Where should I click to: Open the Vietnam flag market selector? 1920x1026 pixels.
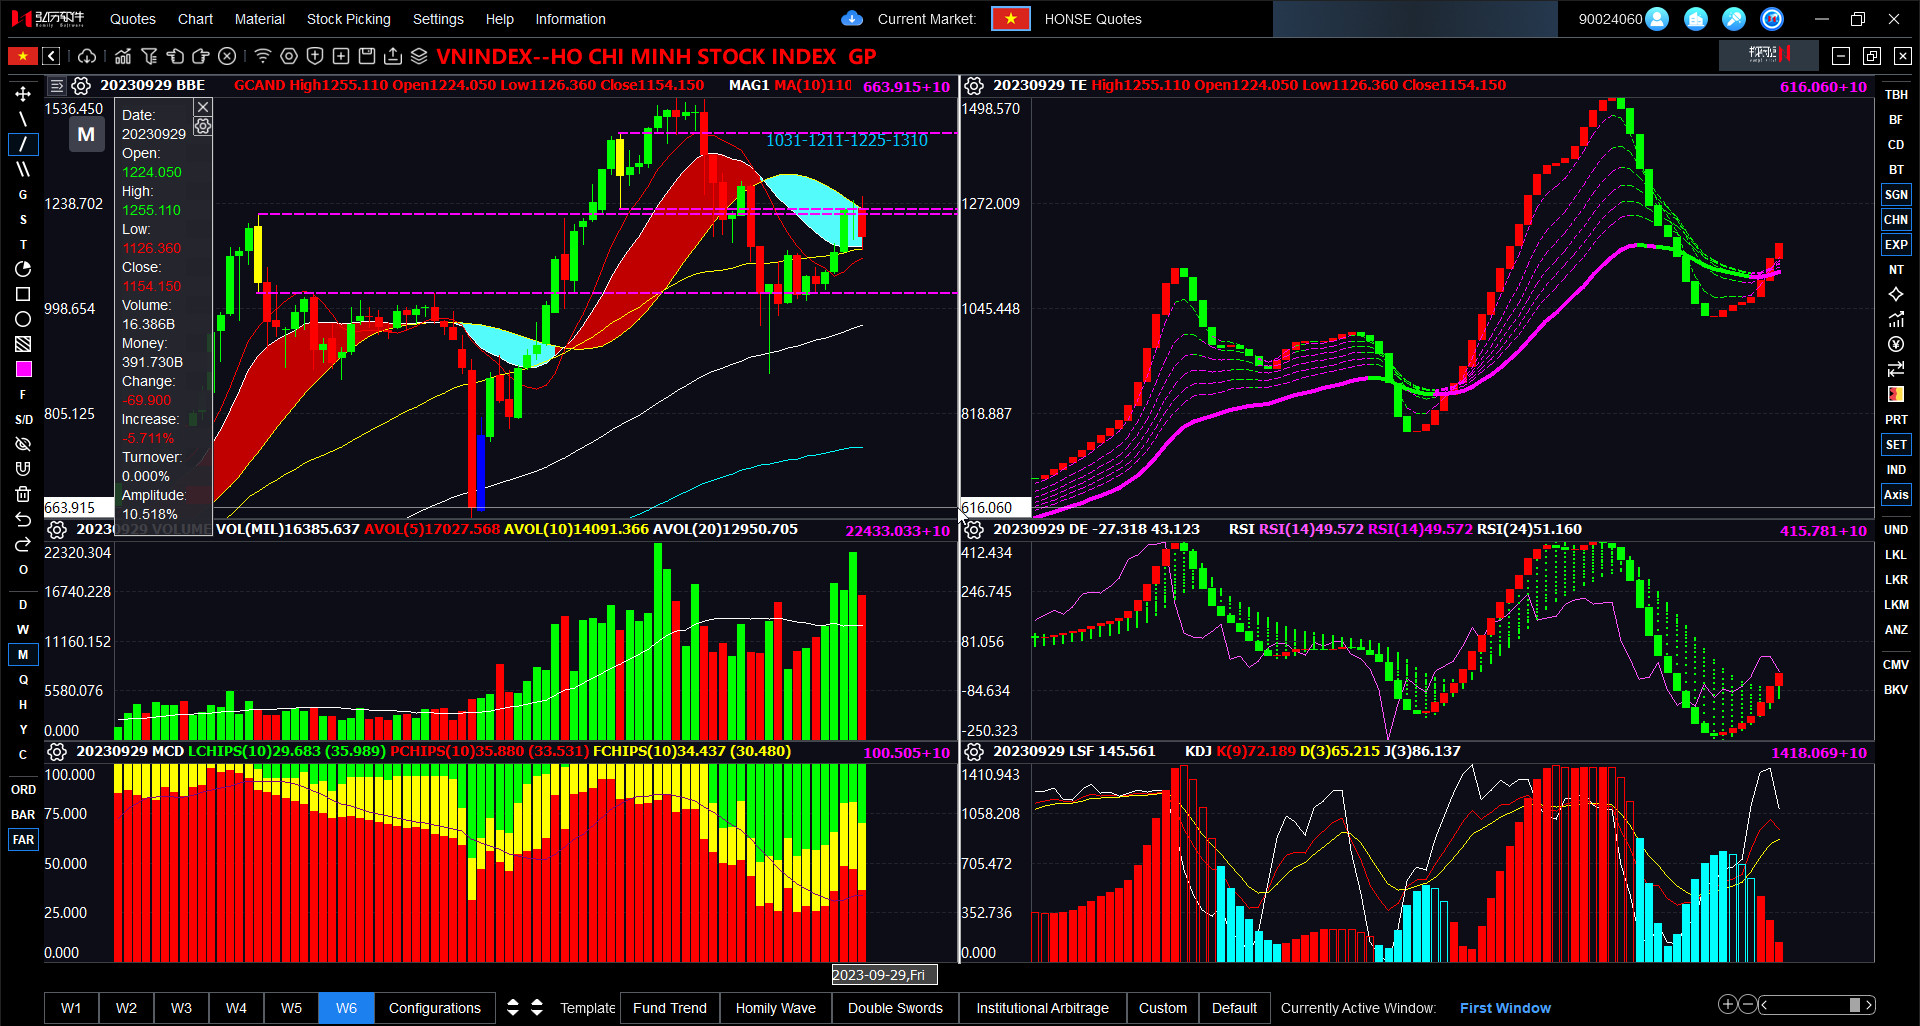(1010, 19)
